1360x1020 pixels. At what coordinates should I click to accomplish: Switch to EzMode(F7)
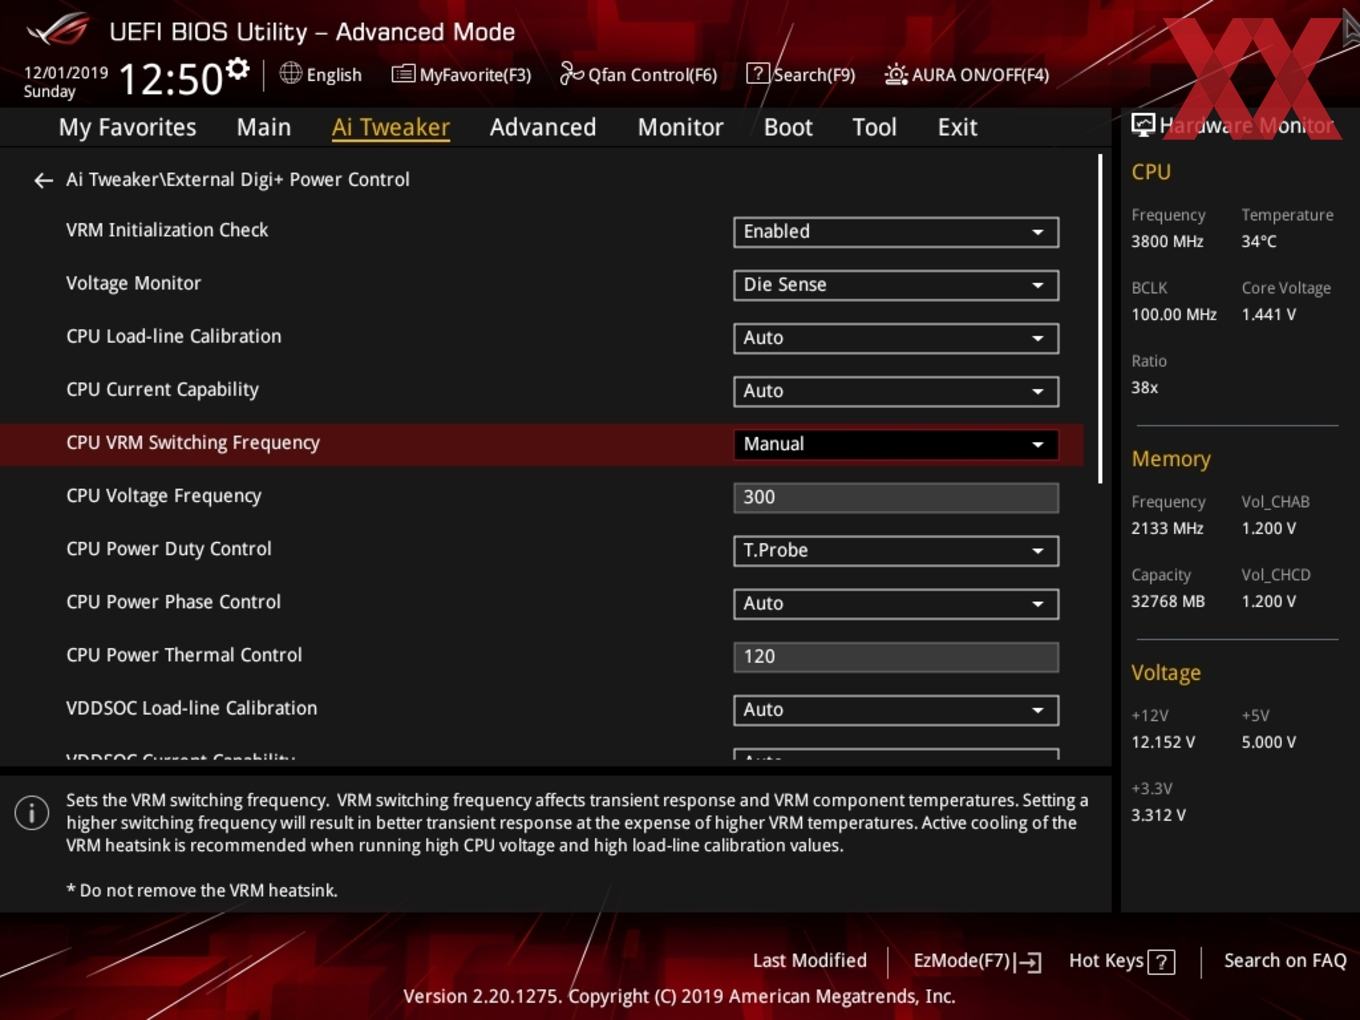(x=977, y=961)
